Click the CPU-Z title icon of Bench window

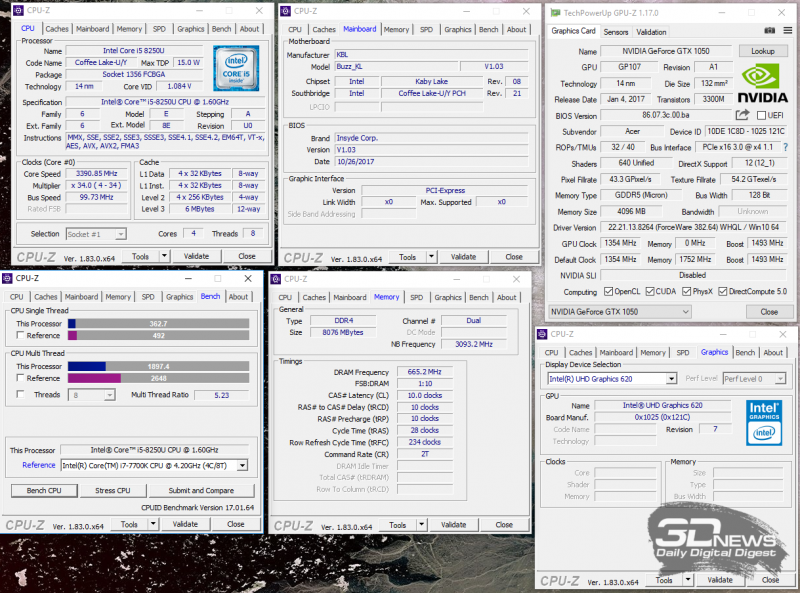pos(7,278)
